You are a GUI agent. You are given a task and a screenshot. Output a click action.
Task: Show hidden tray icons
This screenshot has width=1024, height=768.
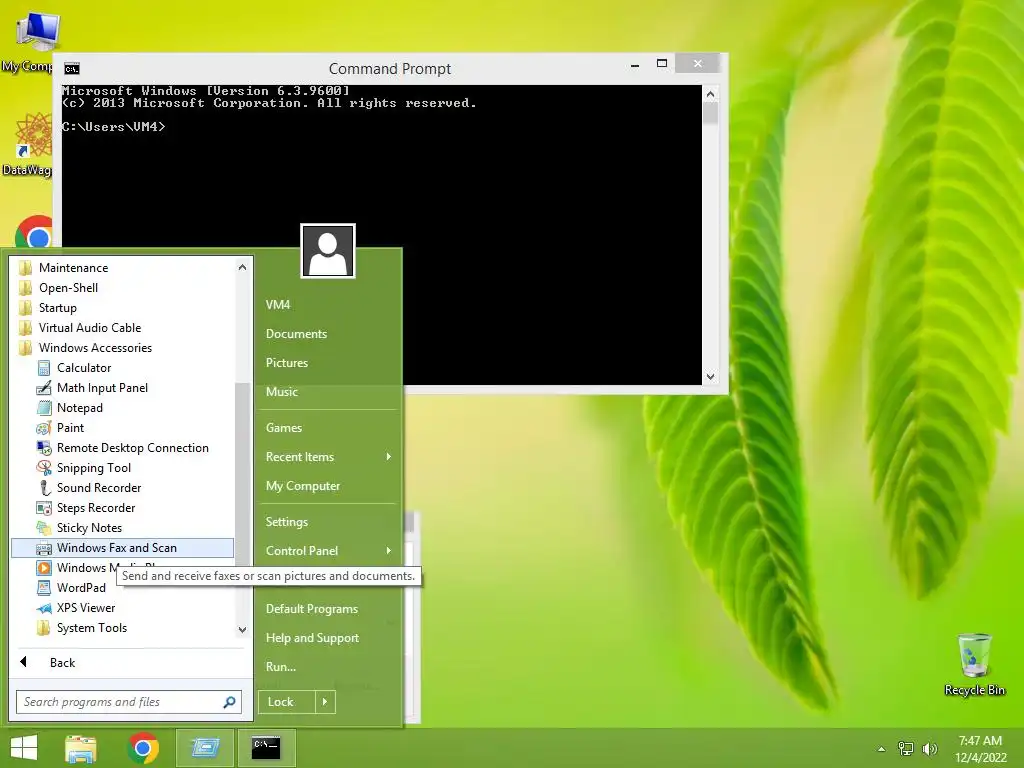point(882,749)
